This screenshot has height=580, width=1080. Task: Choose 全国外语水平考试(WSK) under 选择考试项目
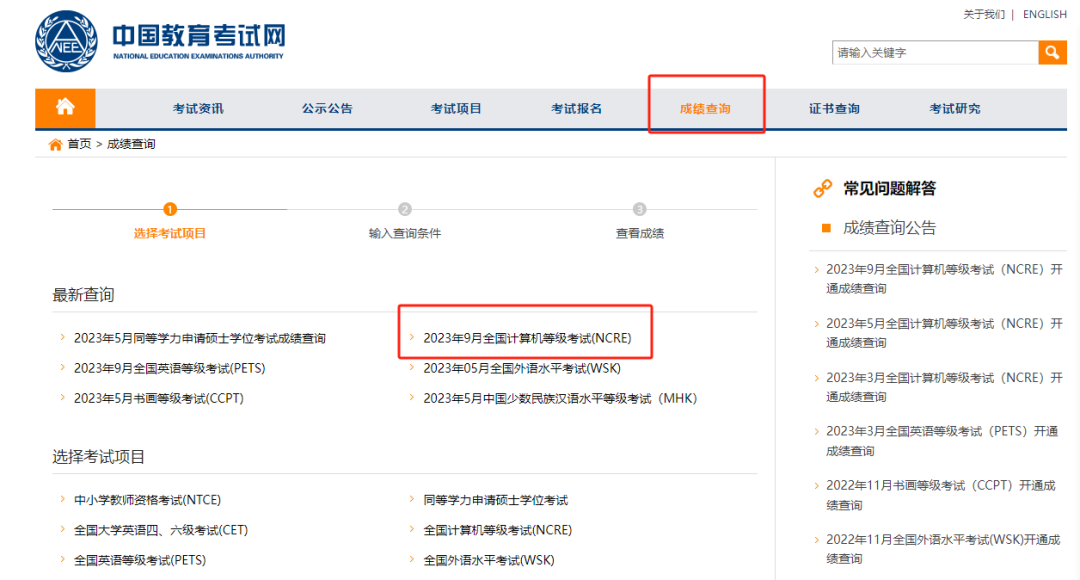(x=489, y=560)
